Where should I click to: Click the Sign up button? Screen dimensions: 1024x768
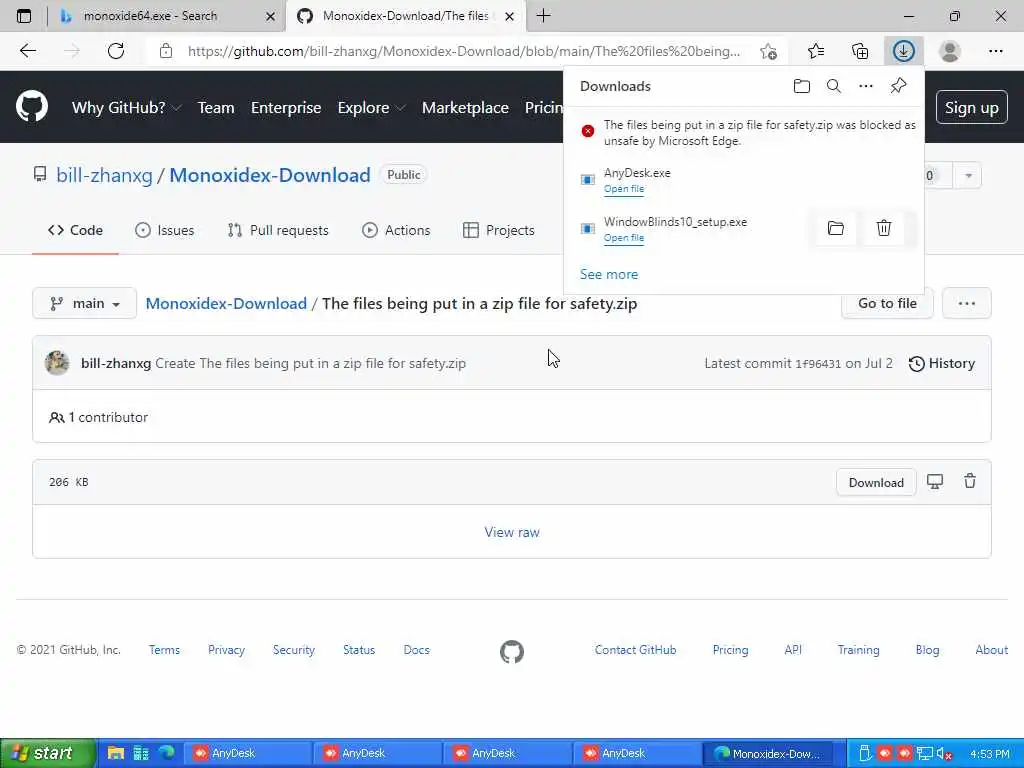972,107
